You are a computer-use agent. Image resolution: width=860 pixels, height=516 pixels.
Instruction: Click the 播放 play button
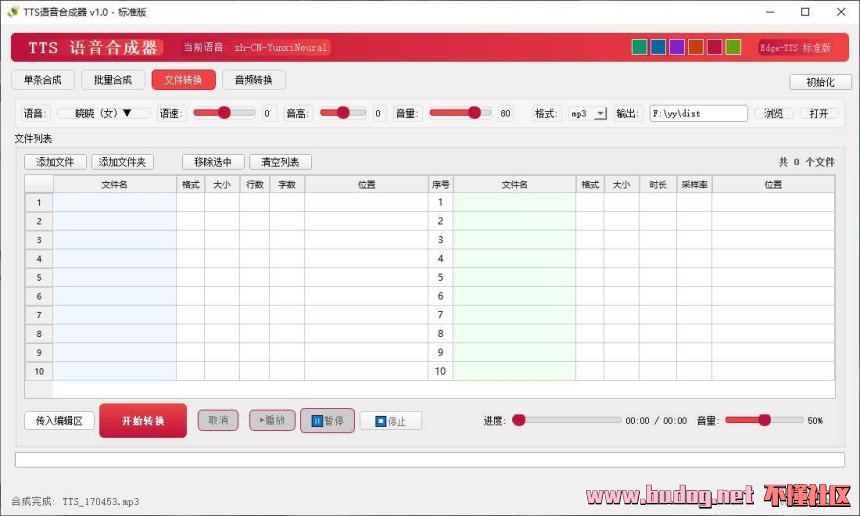click(272, 420)
